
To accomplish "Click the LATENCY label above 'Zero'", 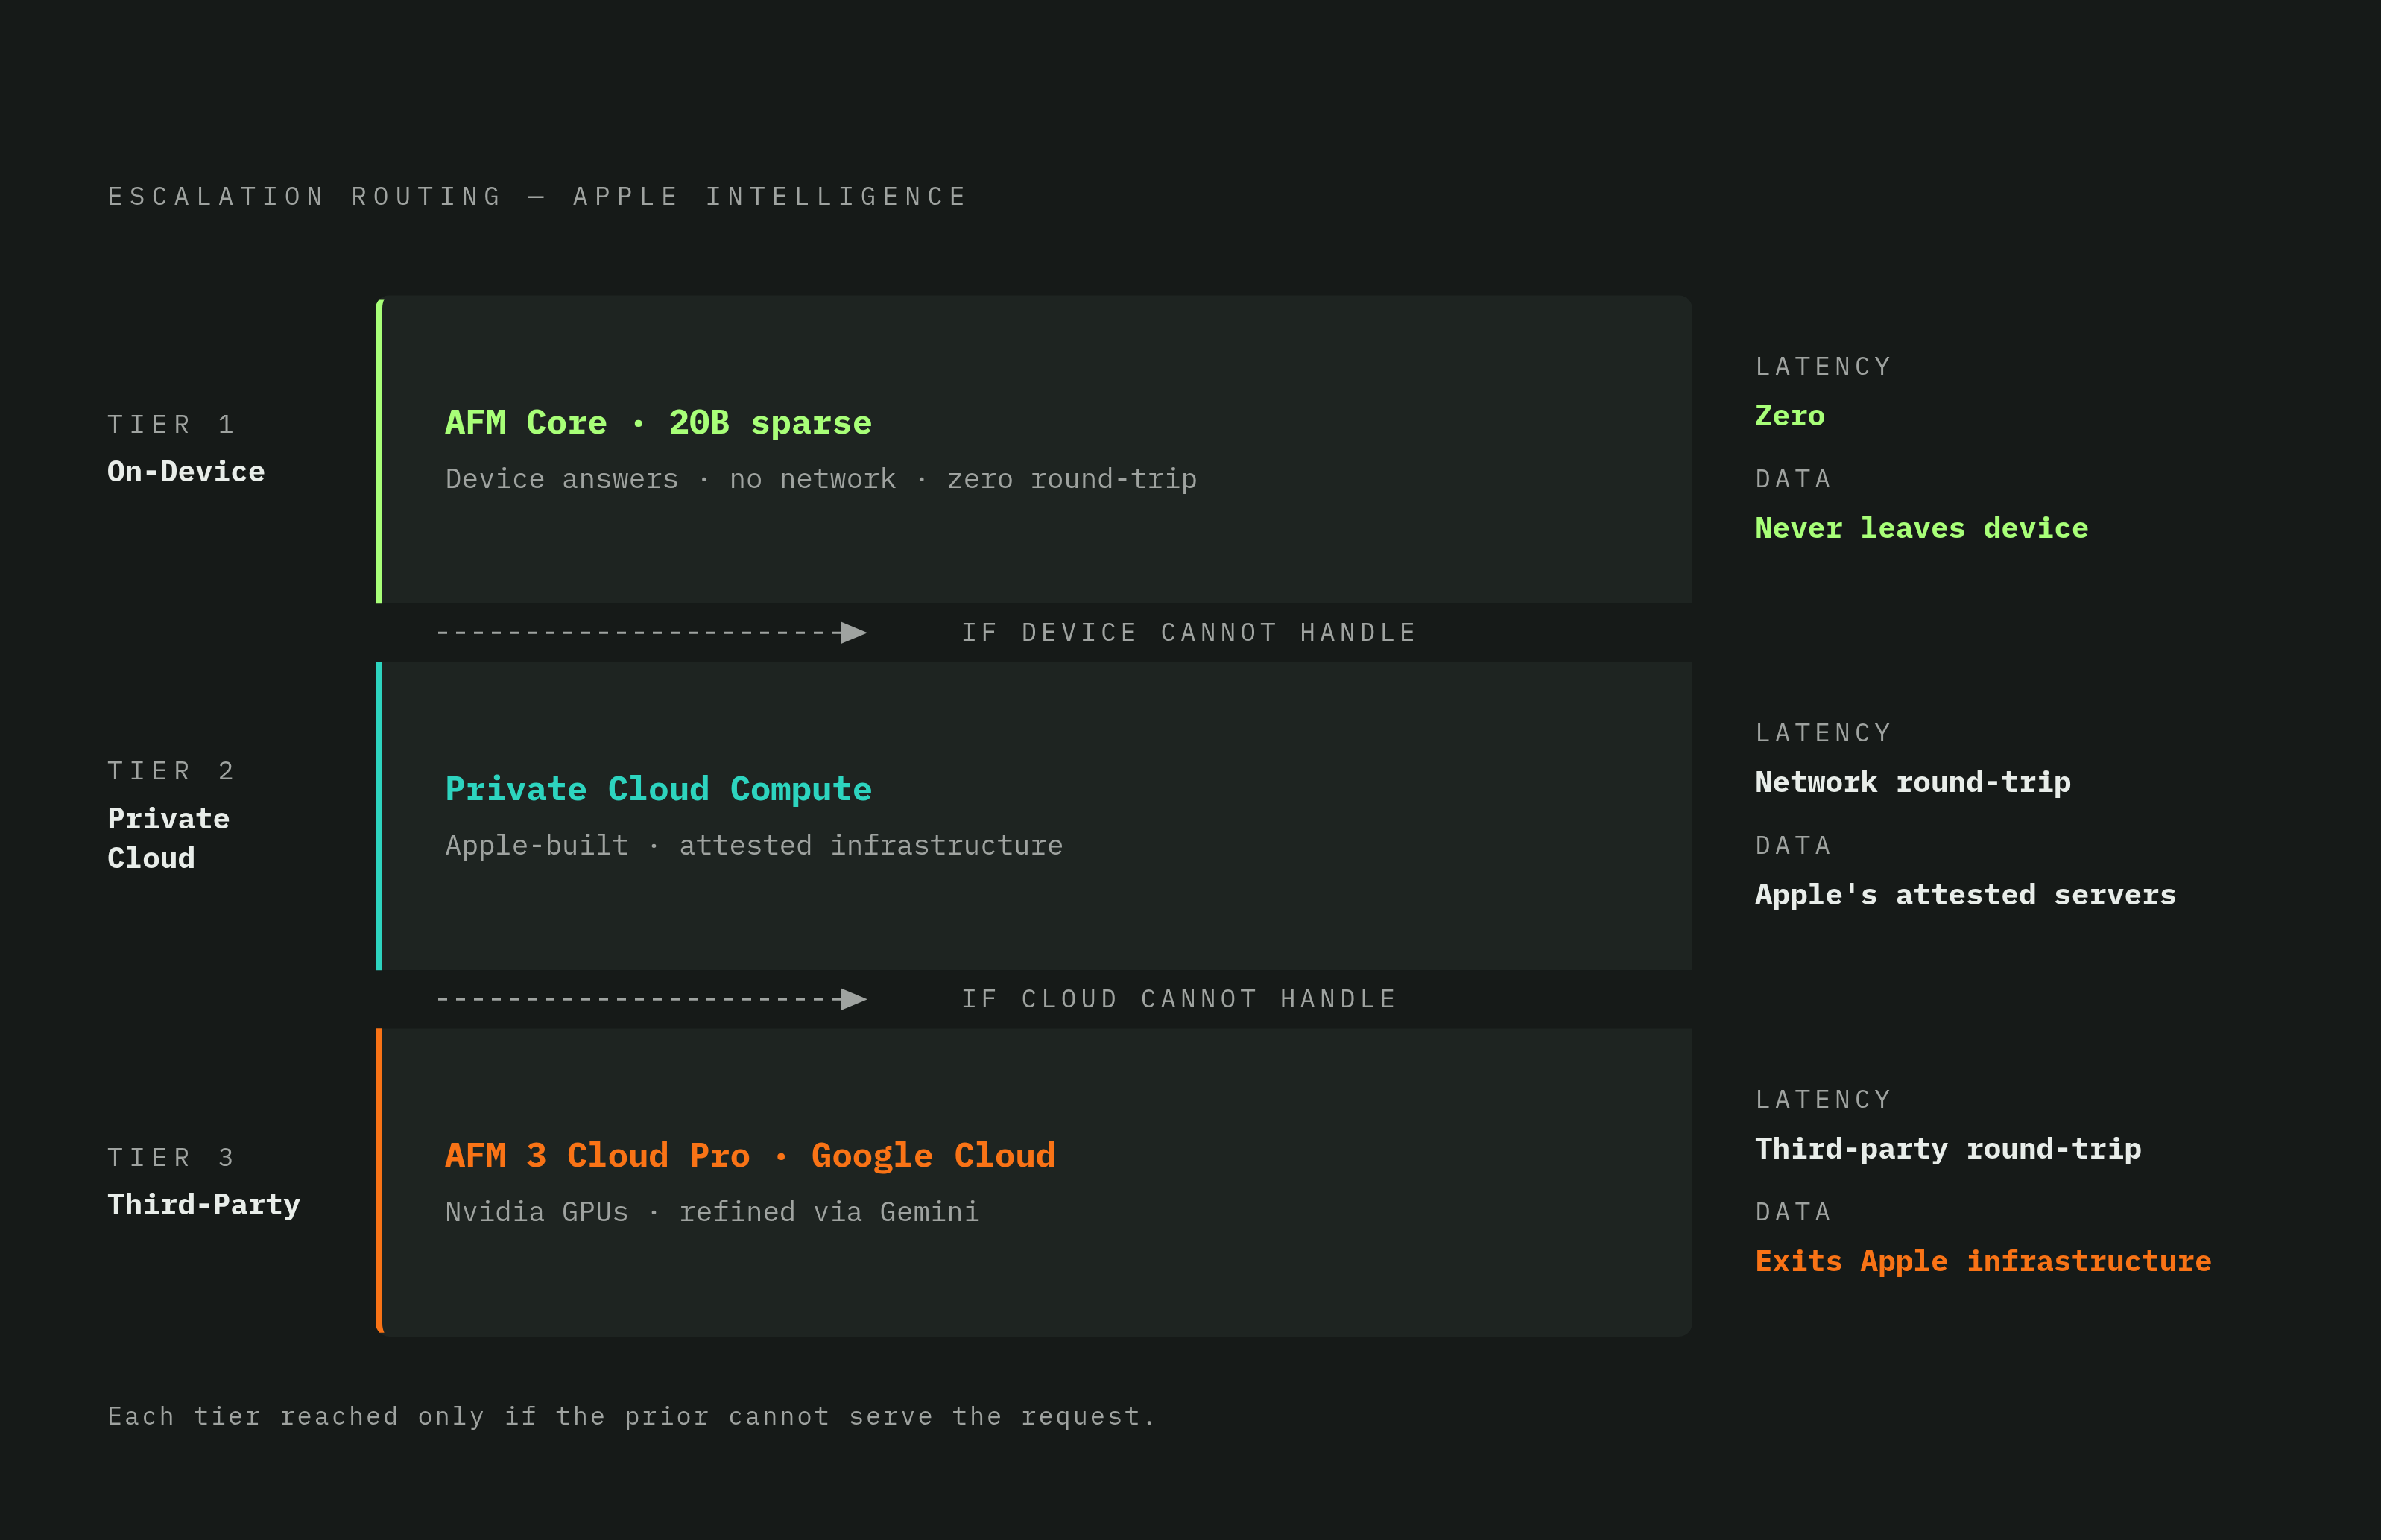I will tap(1823, 366).
